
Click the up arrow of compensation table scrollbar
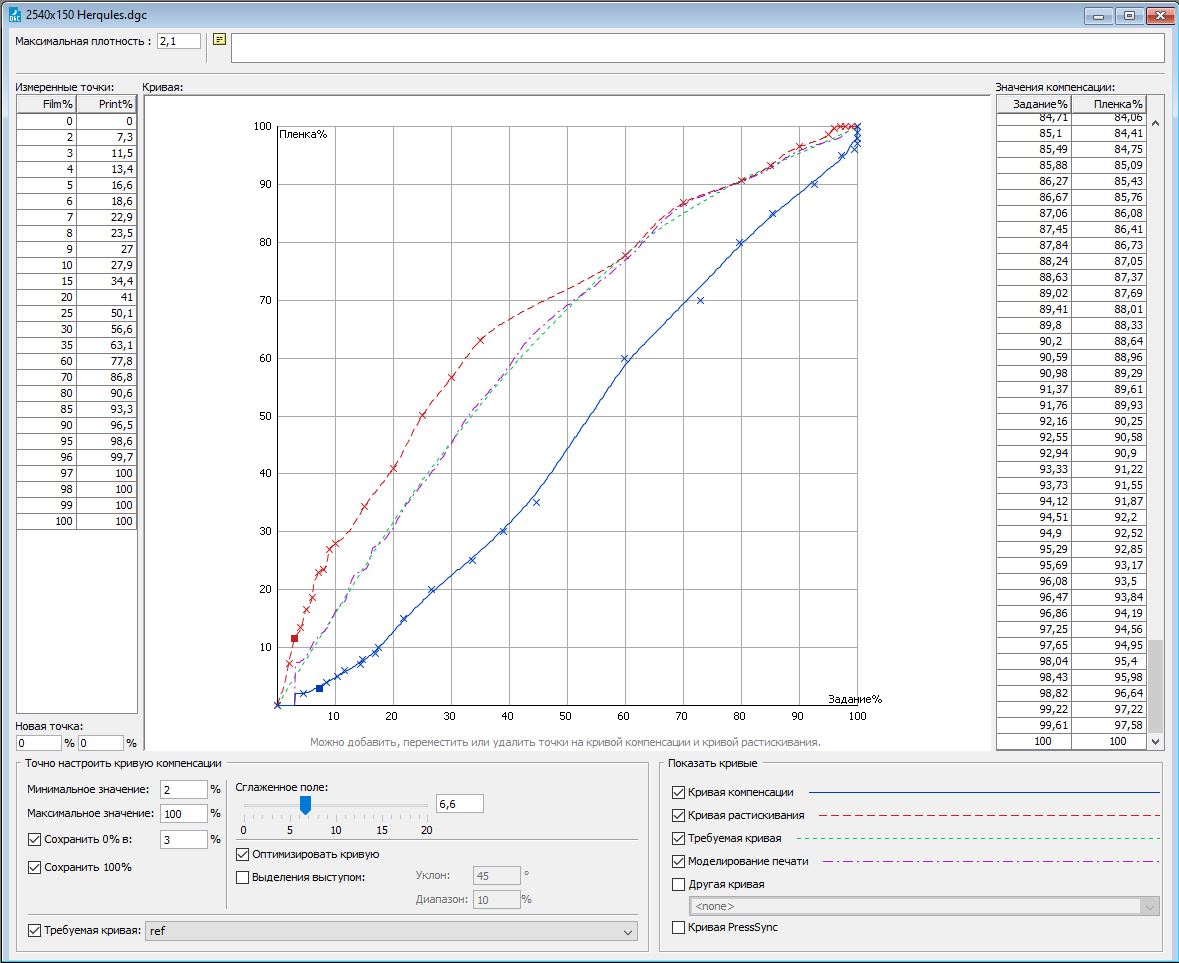point(1156,123)
